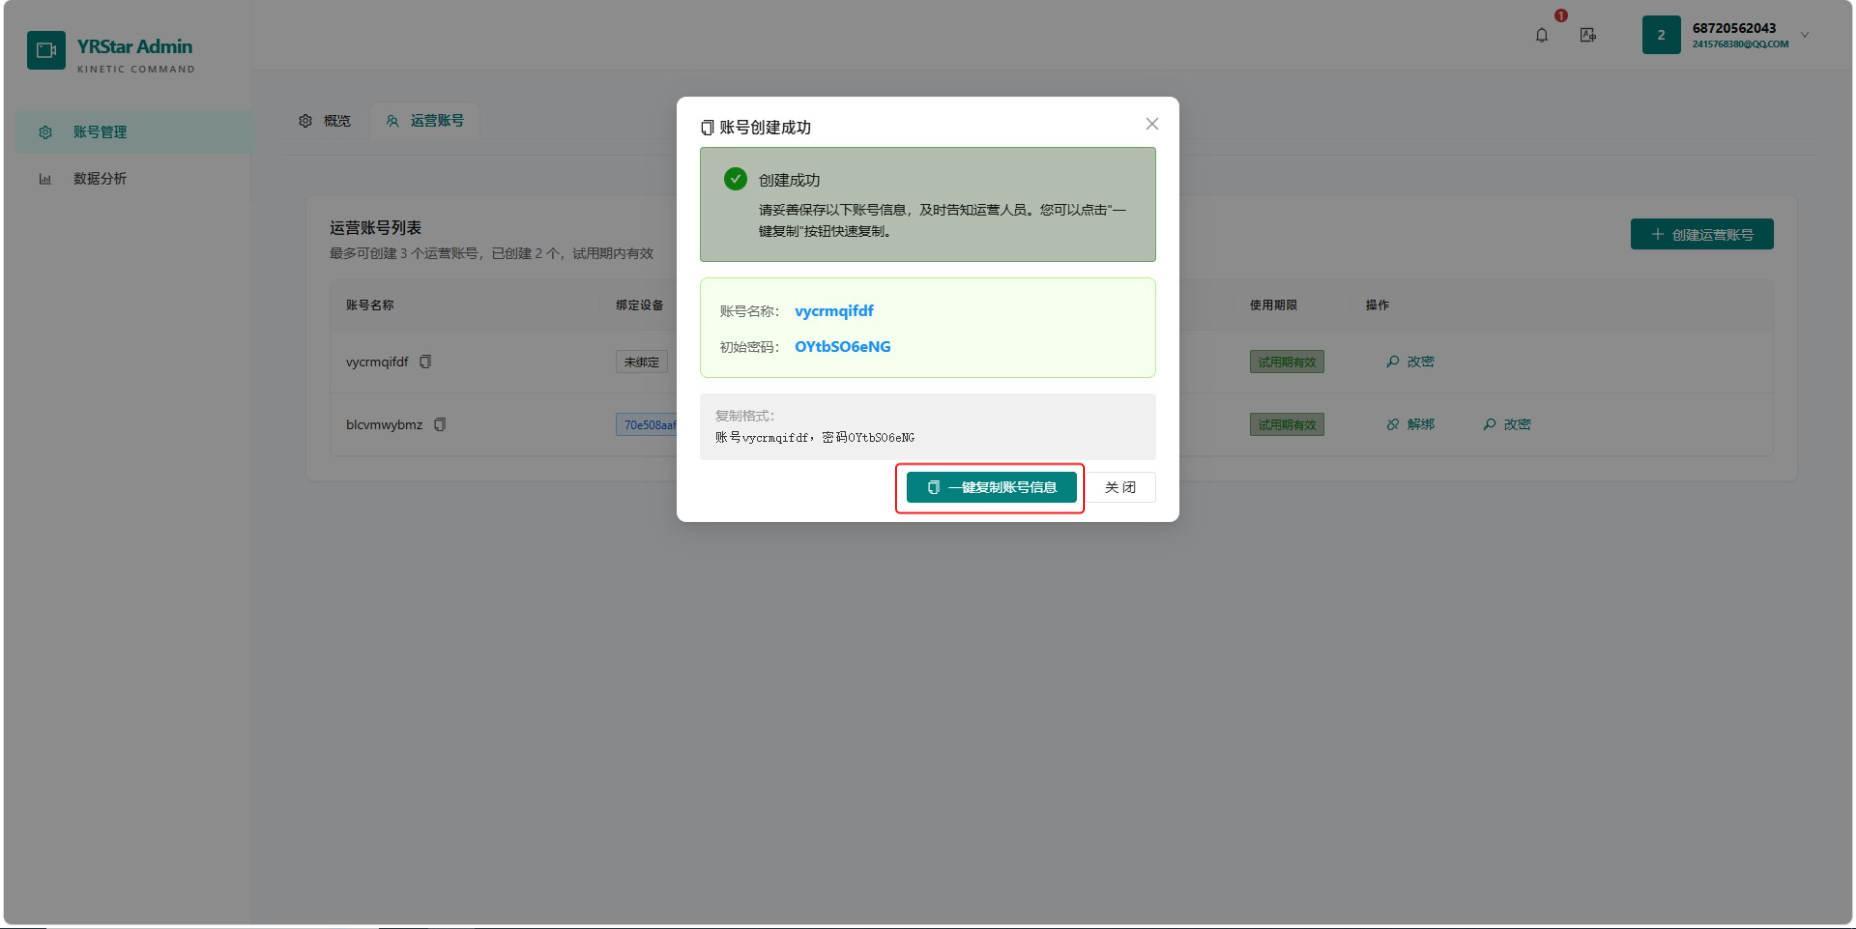Switch to the 概览 tab

click(325, 121)
